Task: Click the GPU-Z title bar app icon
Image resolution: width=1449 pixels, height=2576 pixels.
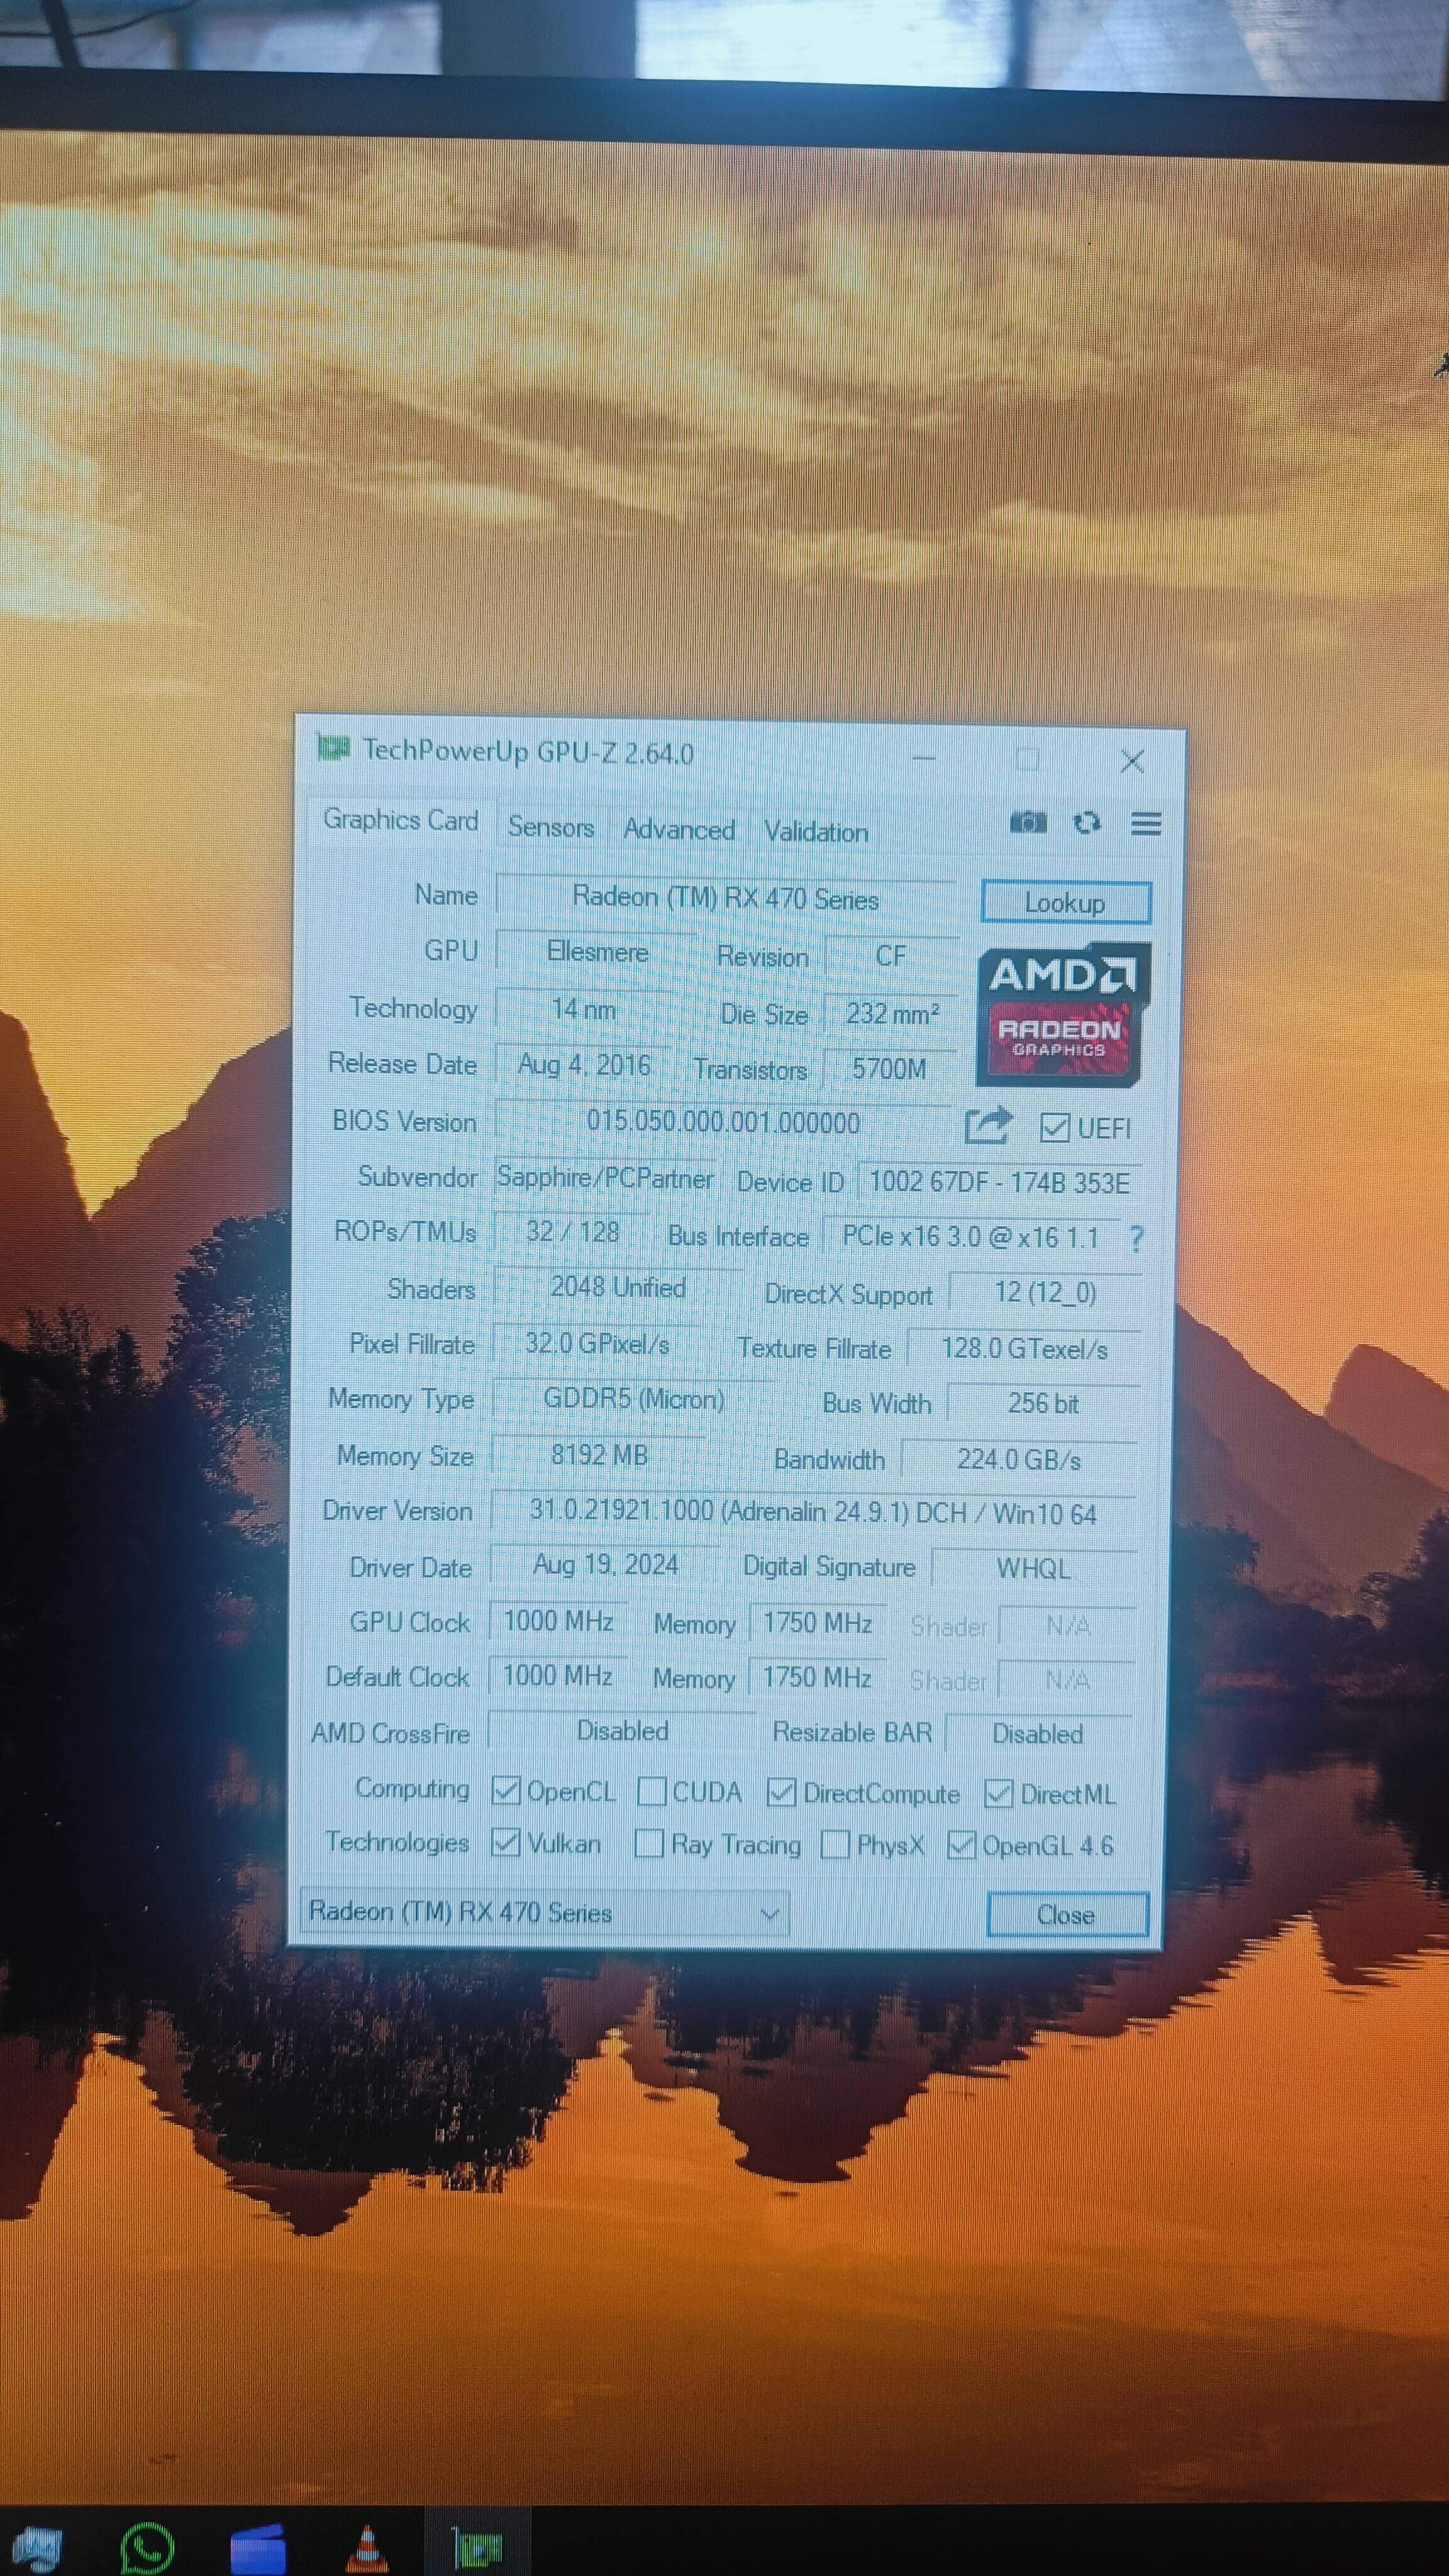Action: click(333, 747)
